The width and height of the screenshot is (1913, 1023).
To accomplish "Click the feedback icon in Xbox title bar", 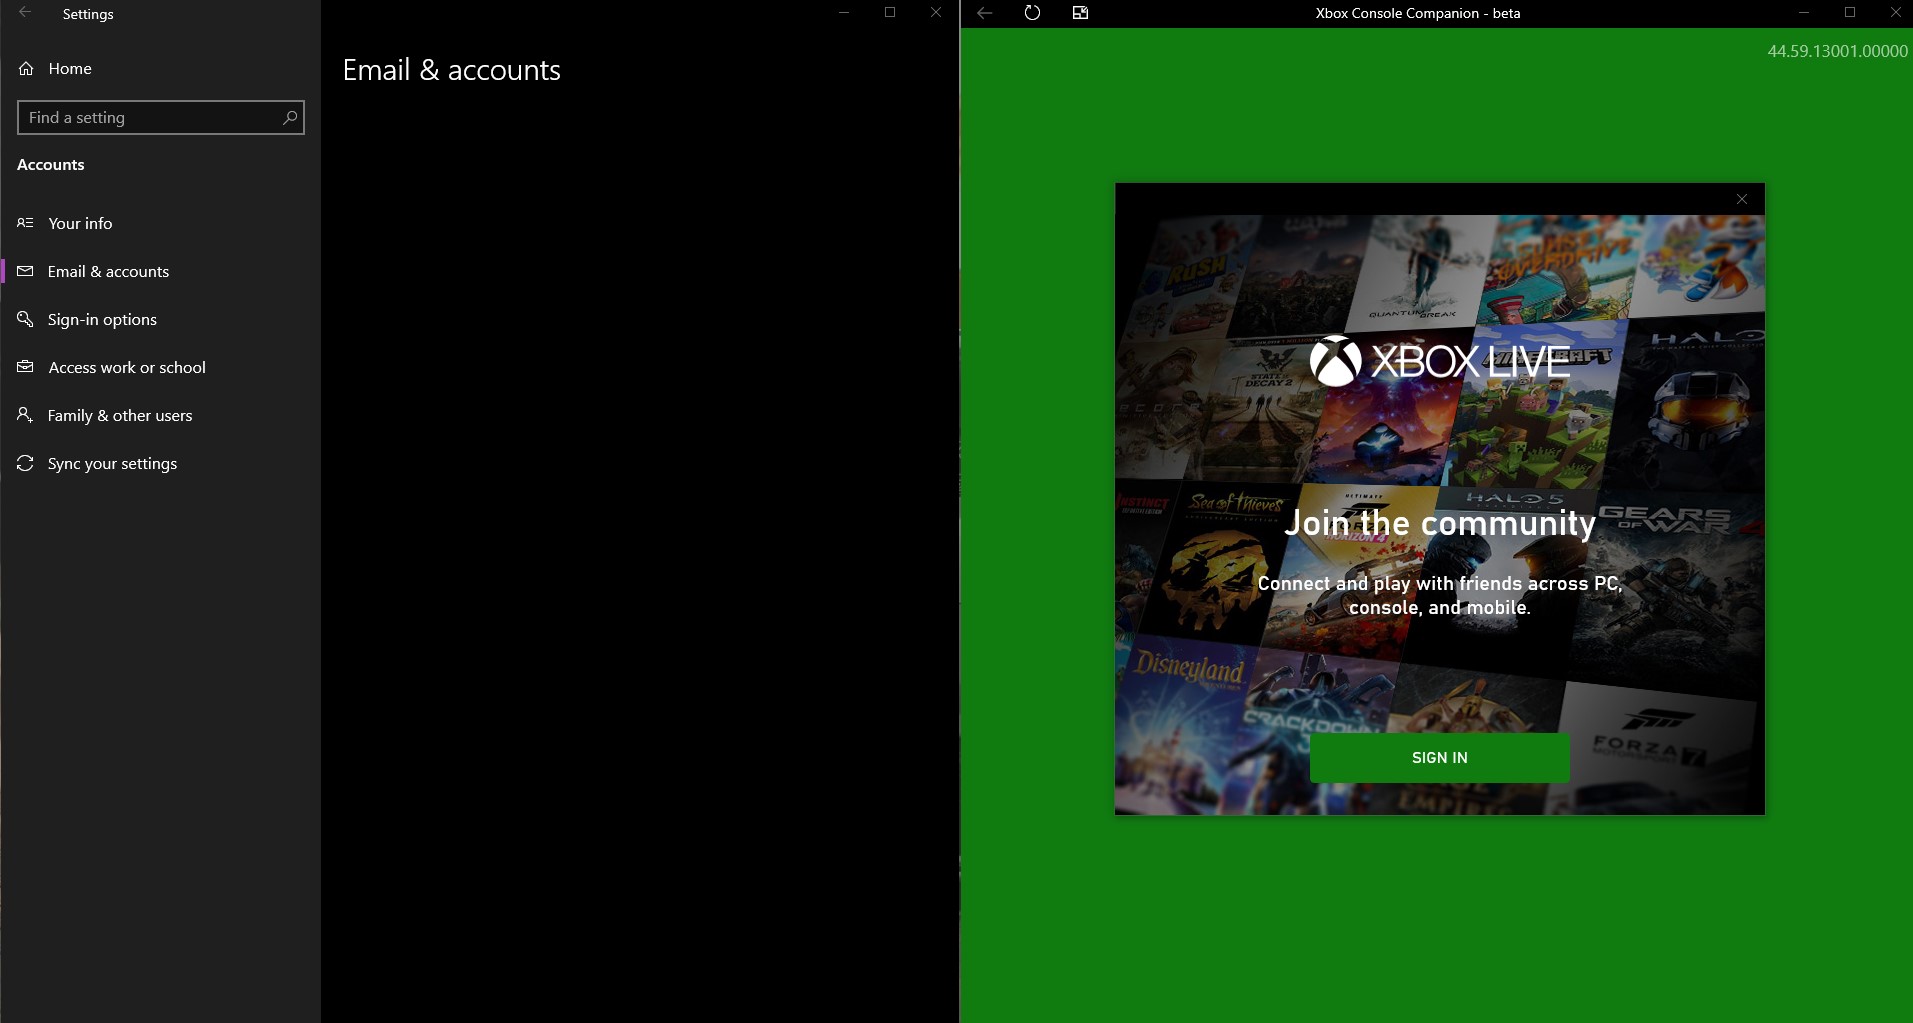I will [1080, 13].
